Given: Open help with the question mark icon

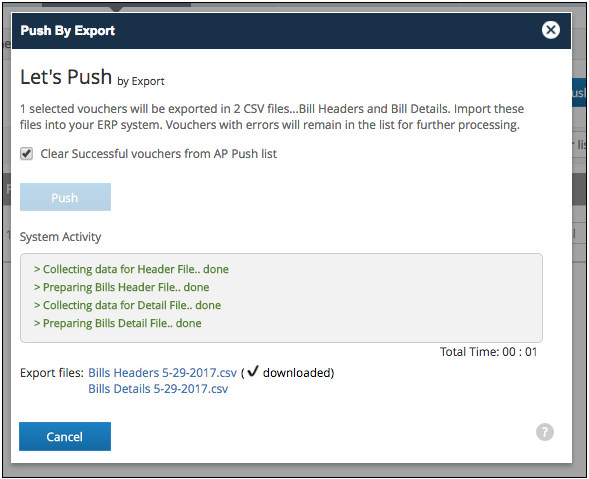Looking at the screenshot, I should pyautogui.click(x=545, y=432).
